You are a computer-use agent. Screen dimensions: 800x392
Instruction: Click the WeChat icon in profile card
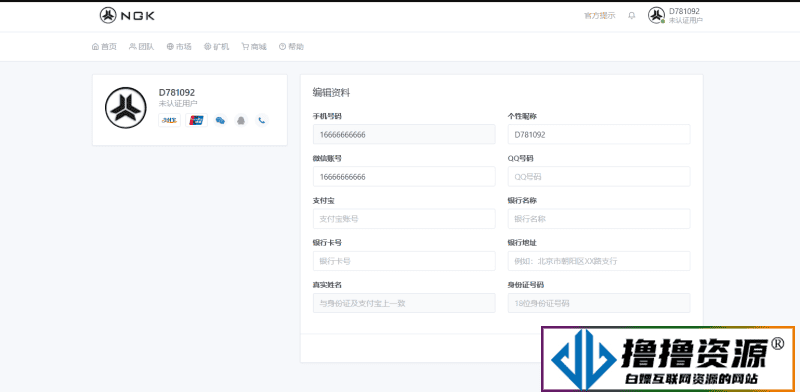[x=220, y=120]
